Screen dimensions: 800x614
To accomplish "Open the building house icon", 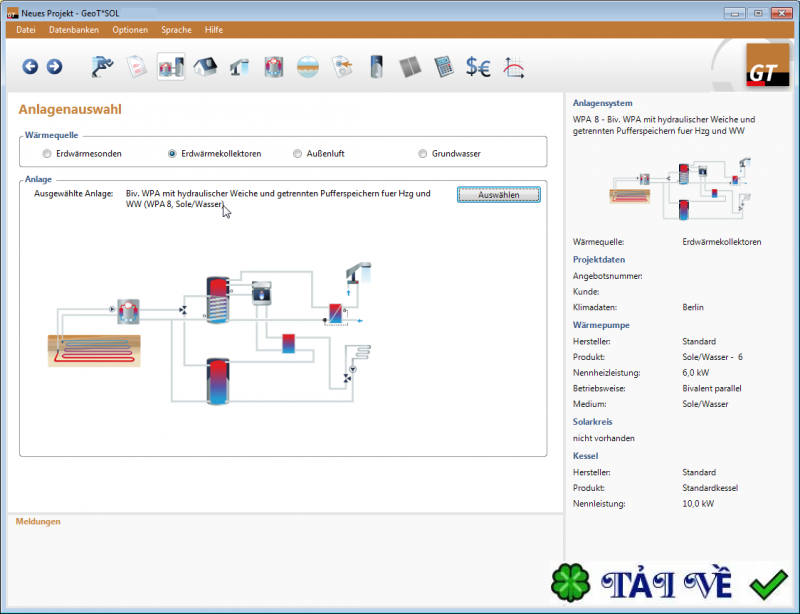I will (x=205, y=66).
